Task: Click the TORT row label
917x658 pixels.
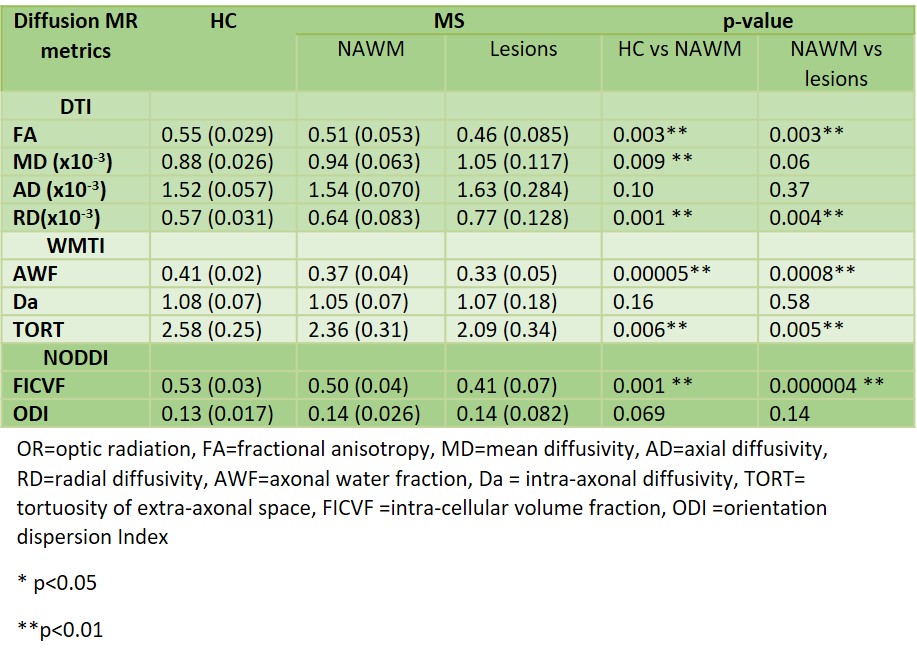Action: tap(37, 328)
